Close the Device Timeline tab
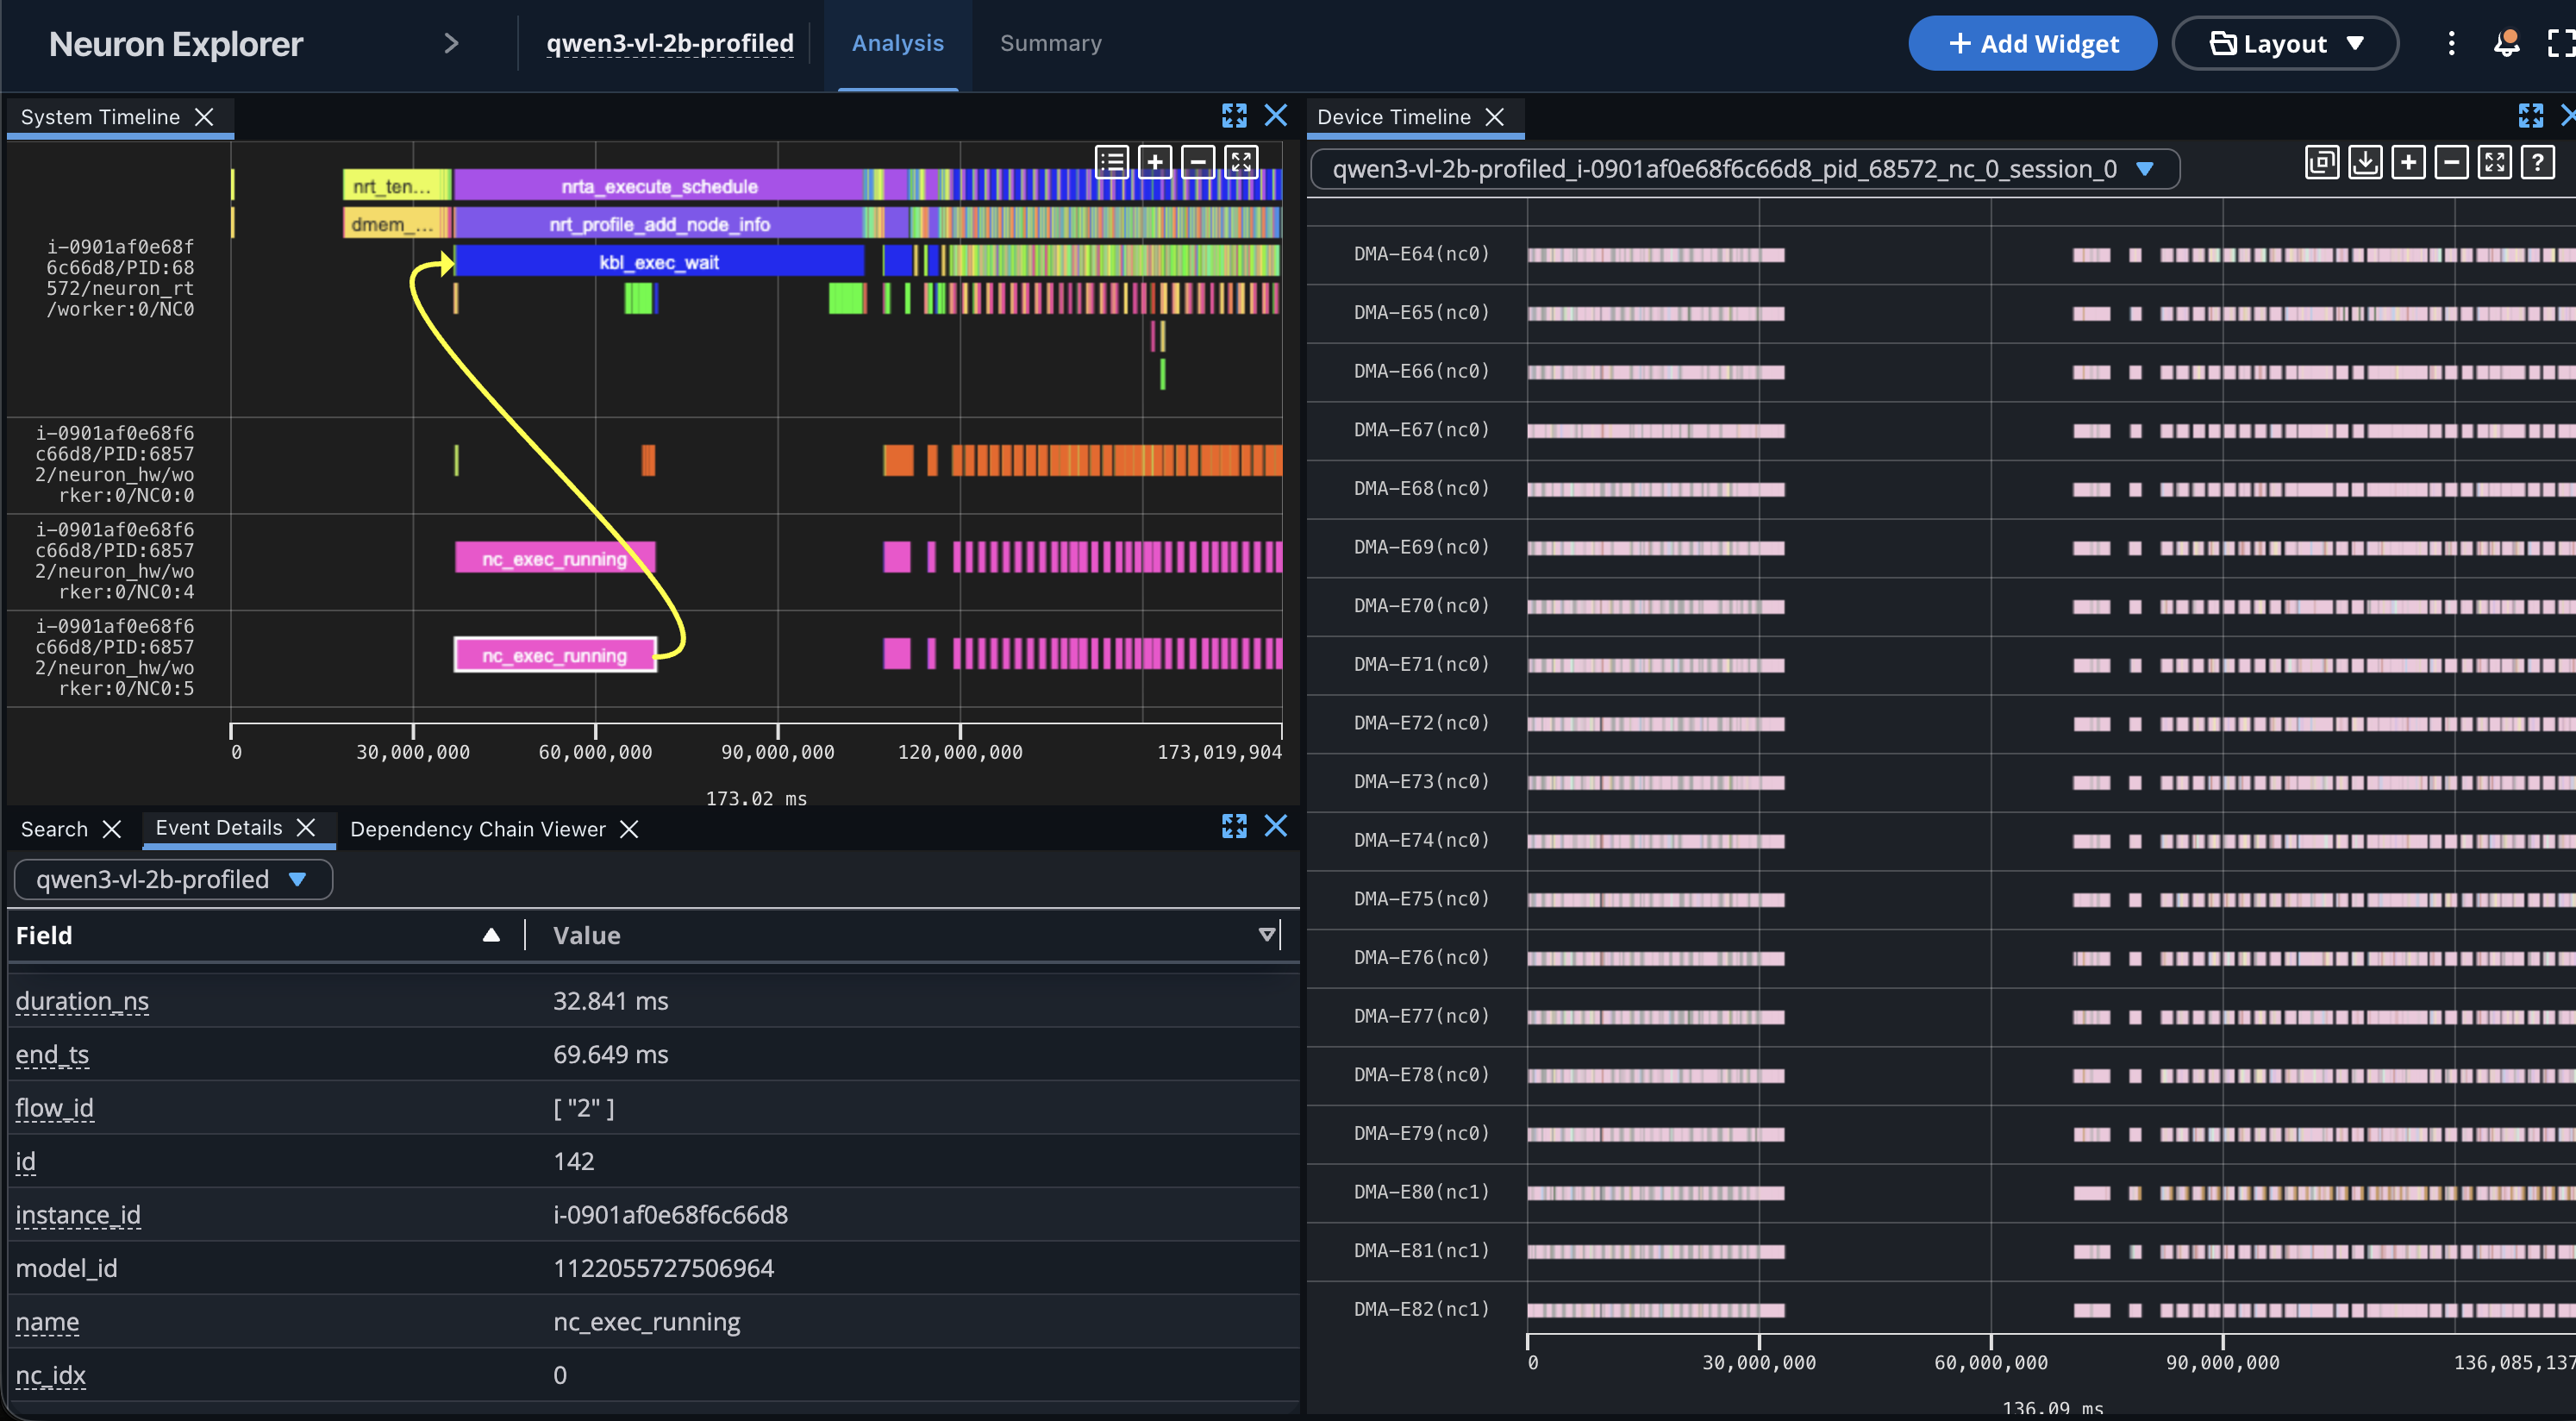This screenshot has width=2576, height=1421. 1495,117
